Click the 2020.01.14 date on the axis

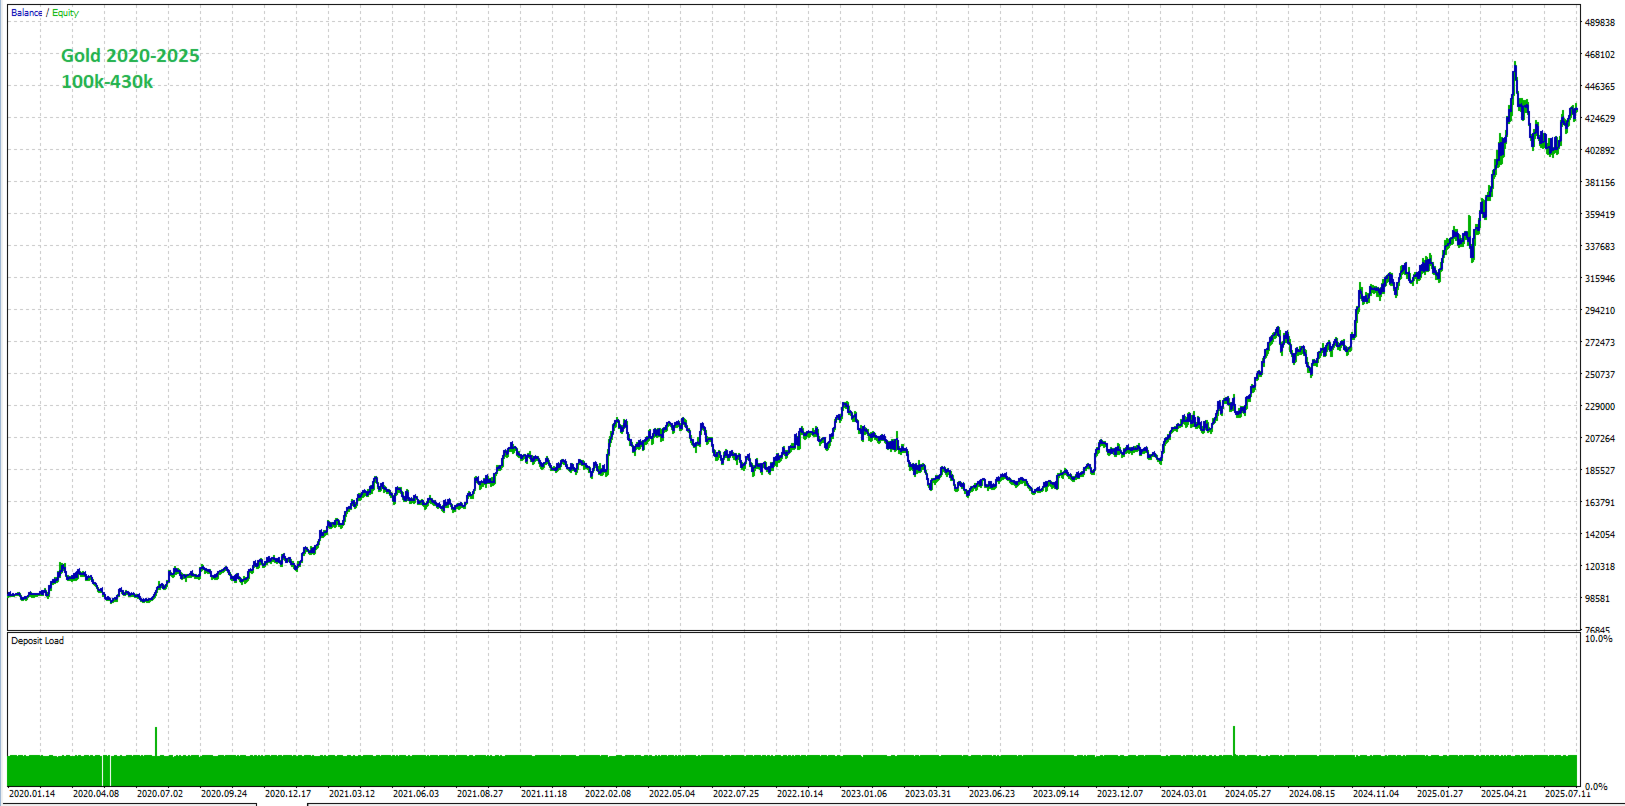(32, 794)
